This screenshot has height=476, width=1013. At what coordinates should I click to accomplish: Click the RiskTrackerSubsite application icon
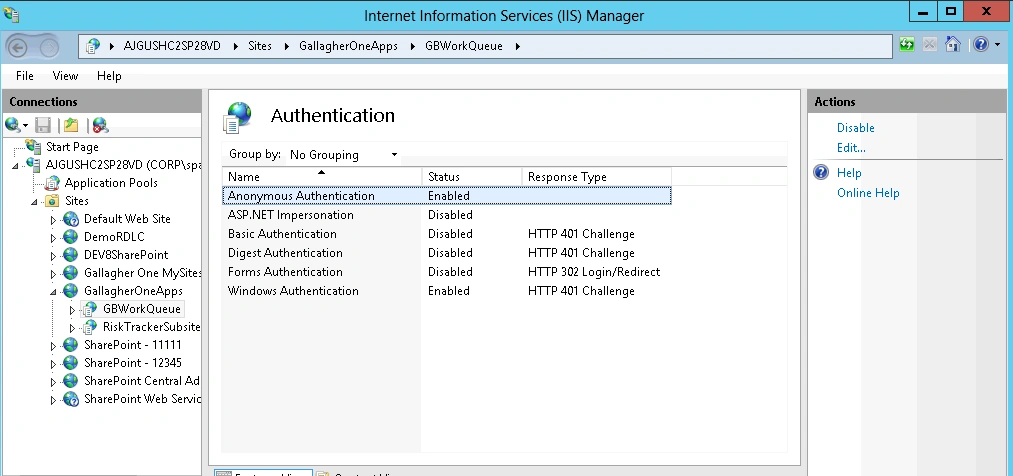(x=90, y=327)
